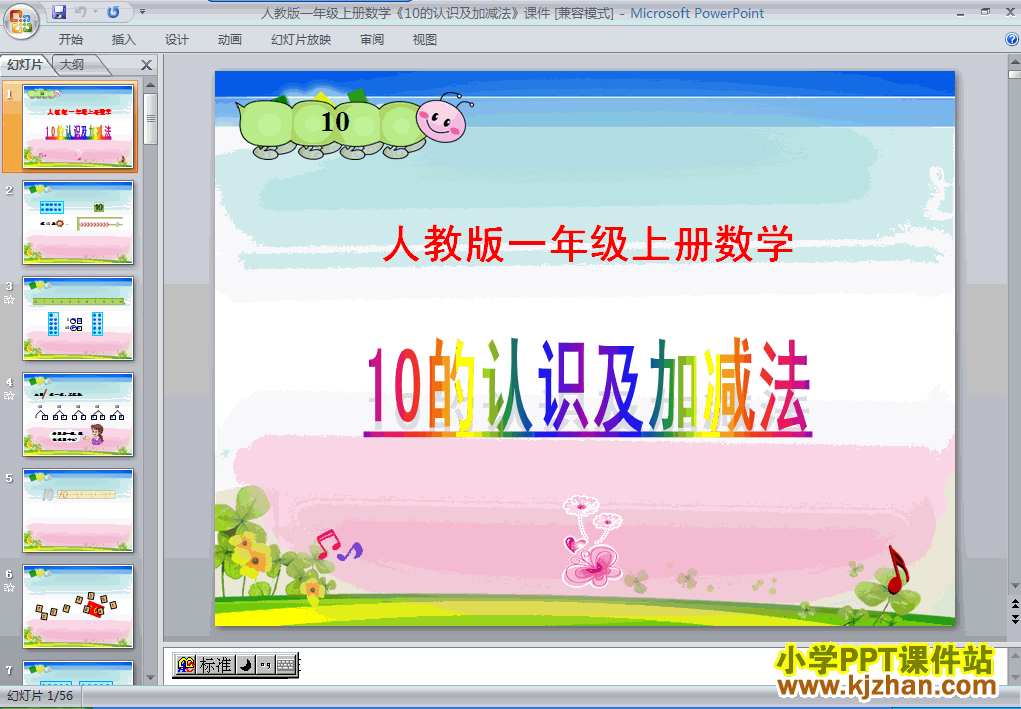
Task: Click the number 10 on the caterpillar
Action: 335,122
